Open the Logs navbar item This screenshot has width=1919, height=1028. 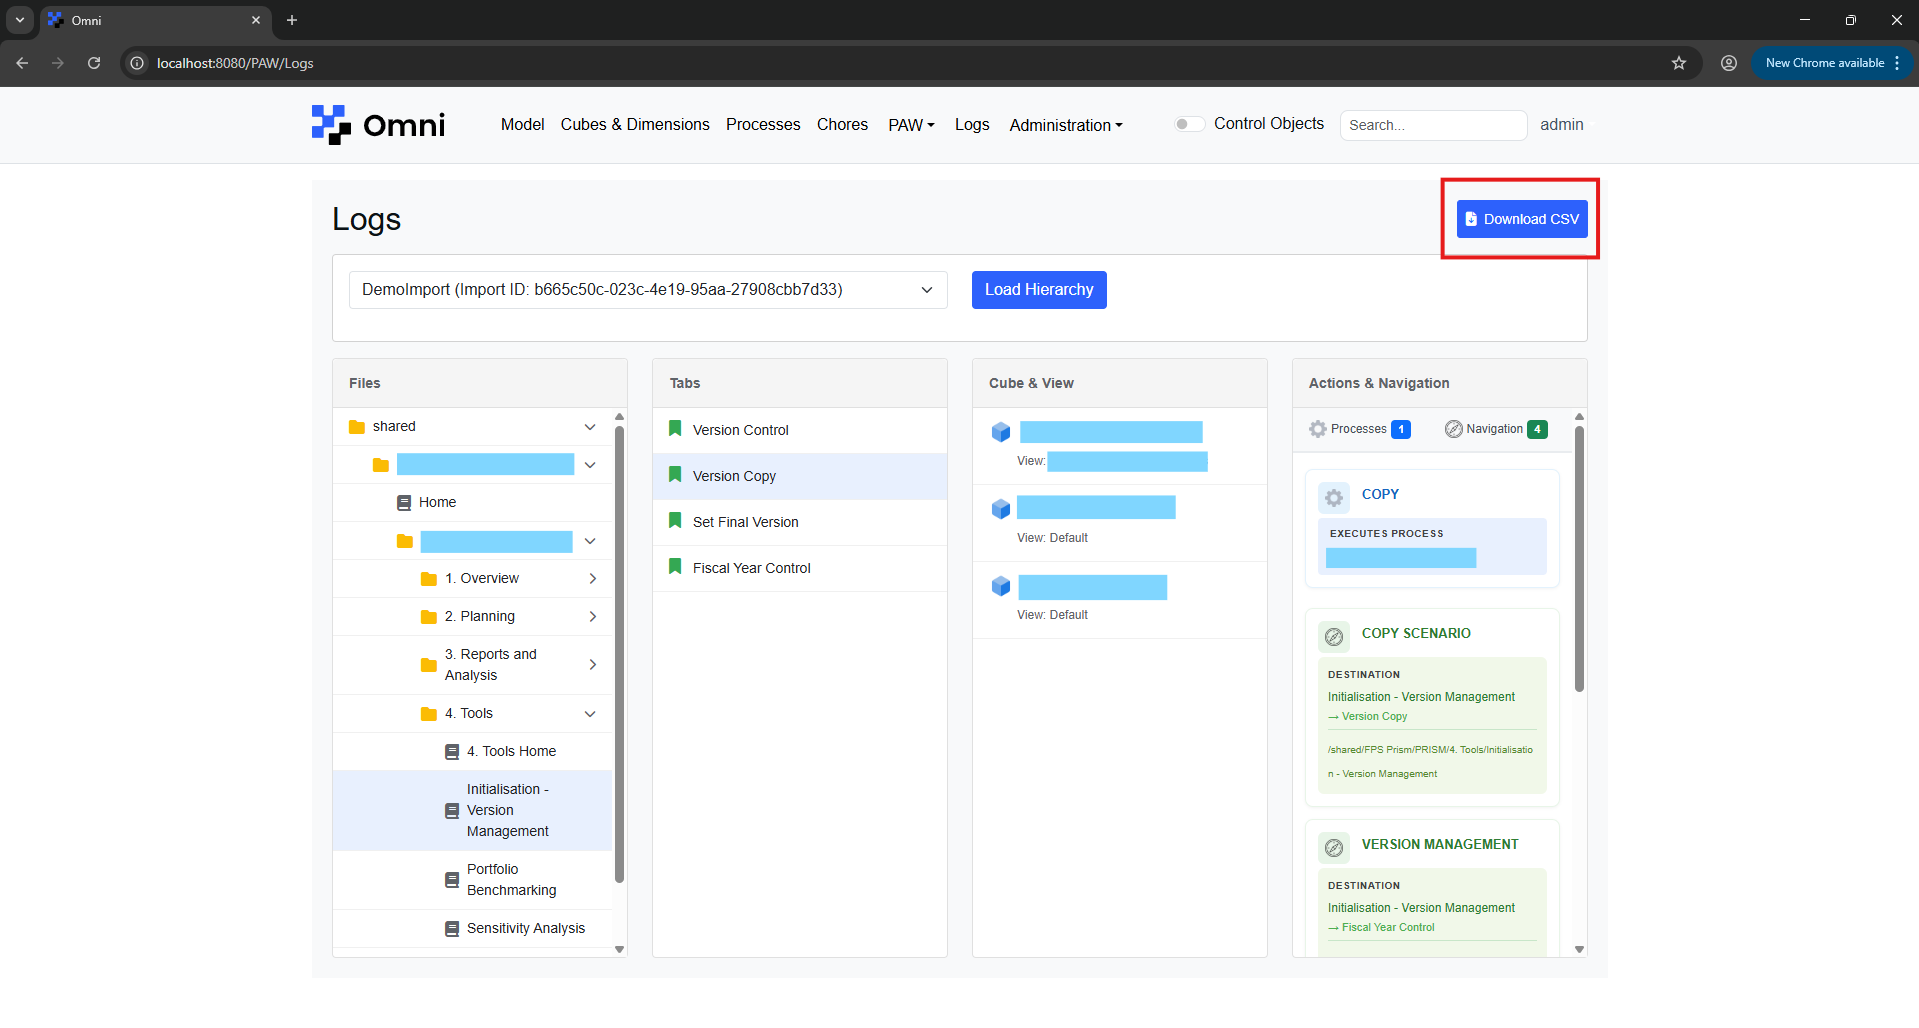(972, 124)
